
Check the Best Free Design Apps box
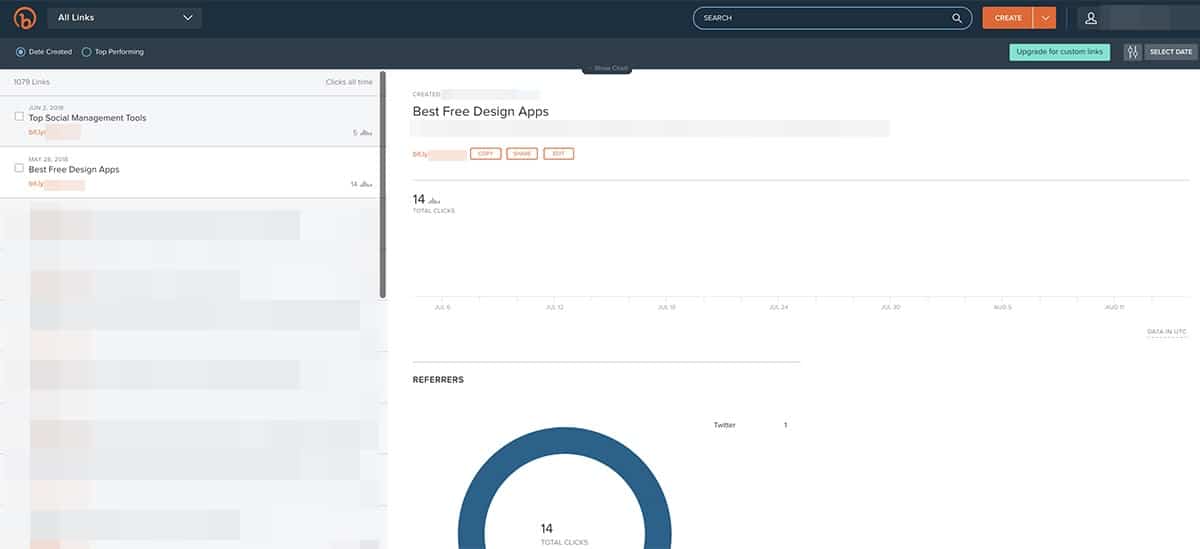19,168
